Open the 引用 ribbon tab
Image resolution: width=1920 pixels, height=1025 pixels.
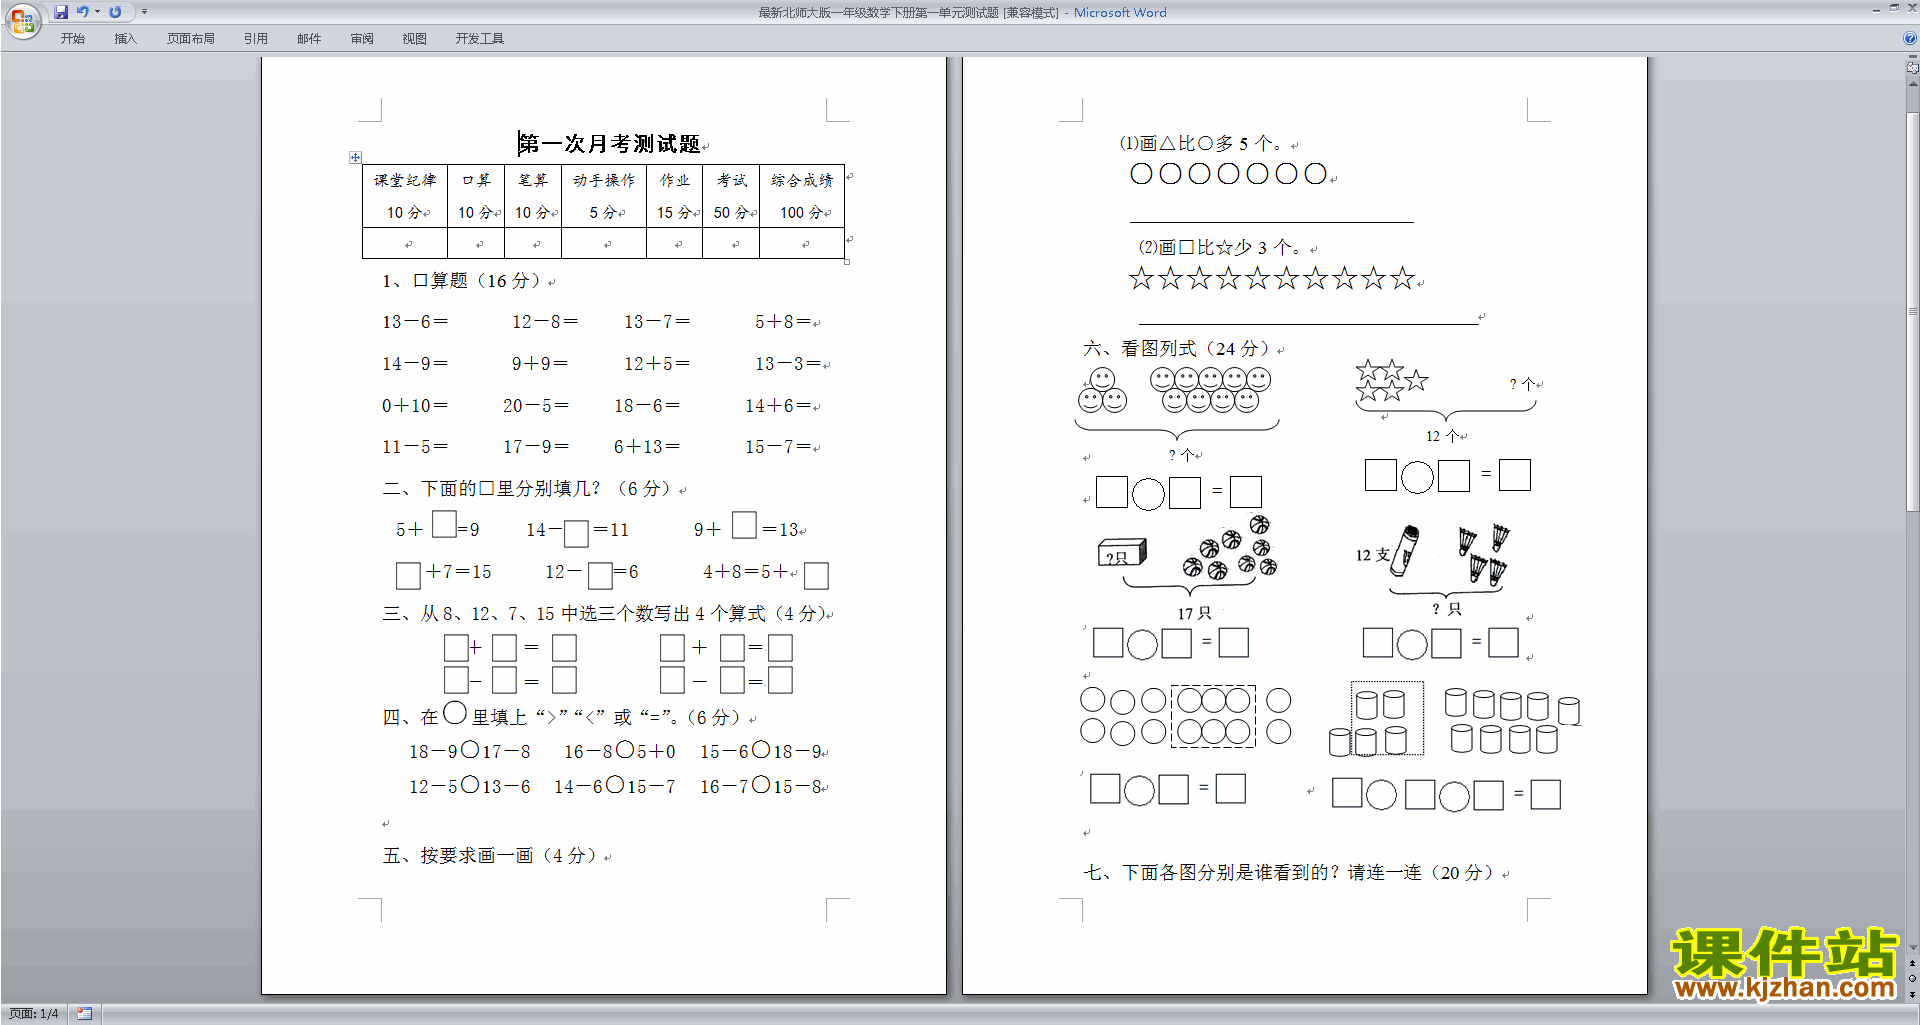pyautogui.click(x=256, y=39)
